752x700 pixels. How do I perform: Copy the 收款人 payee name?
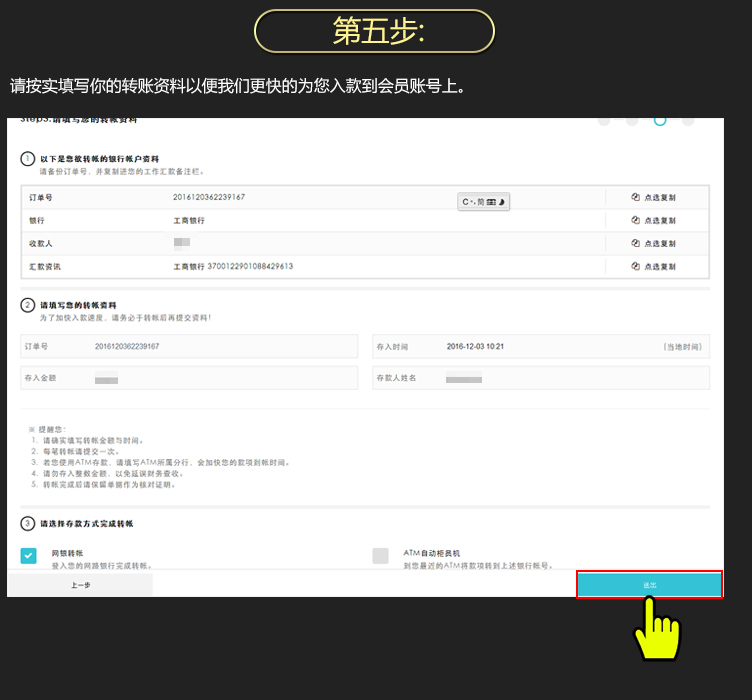click(x=654, y=243)
